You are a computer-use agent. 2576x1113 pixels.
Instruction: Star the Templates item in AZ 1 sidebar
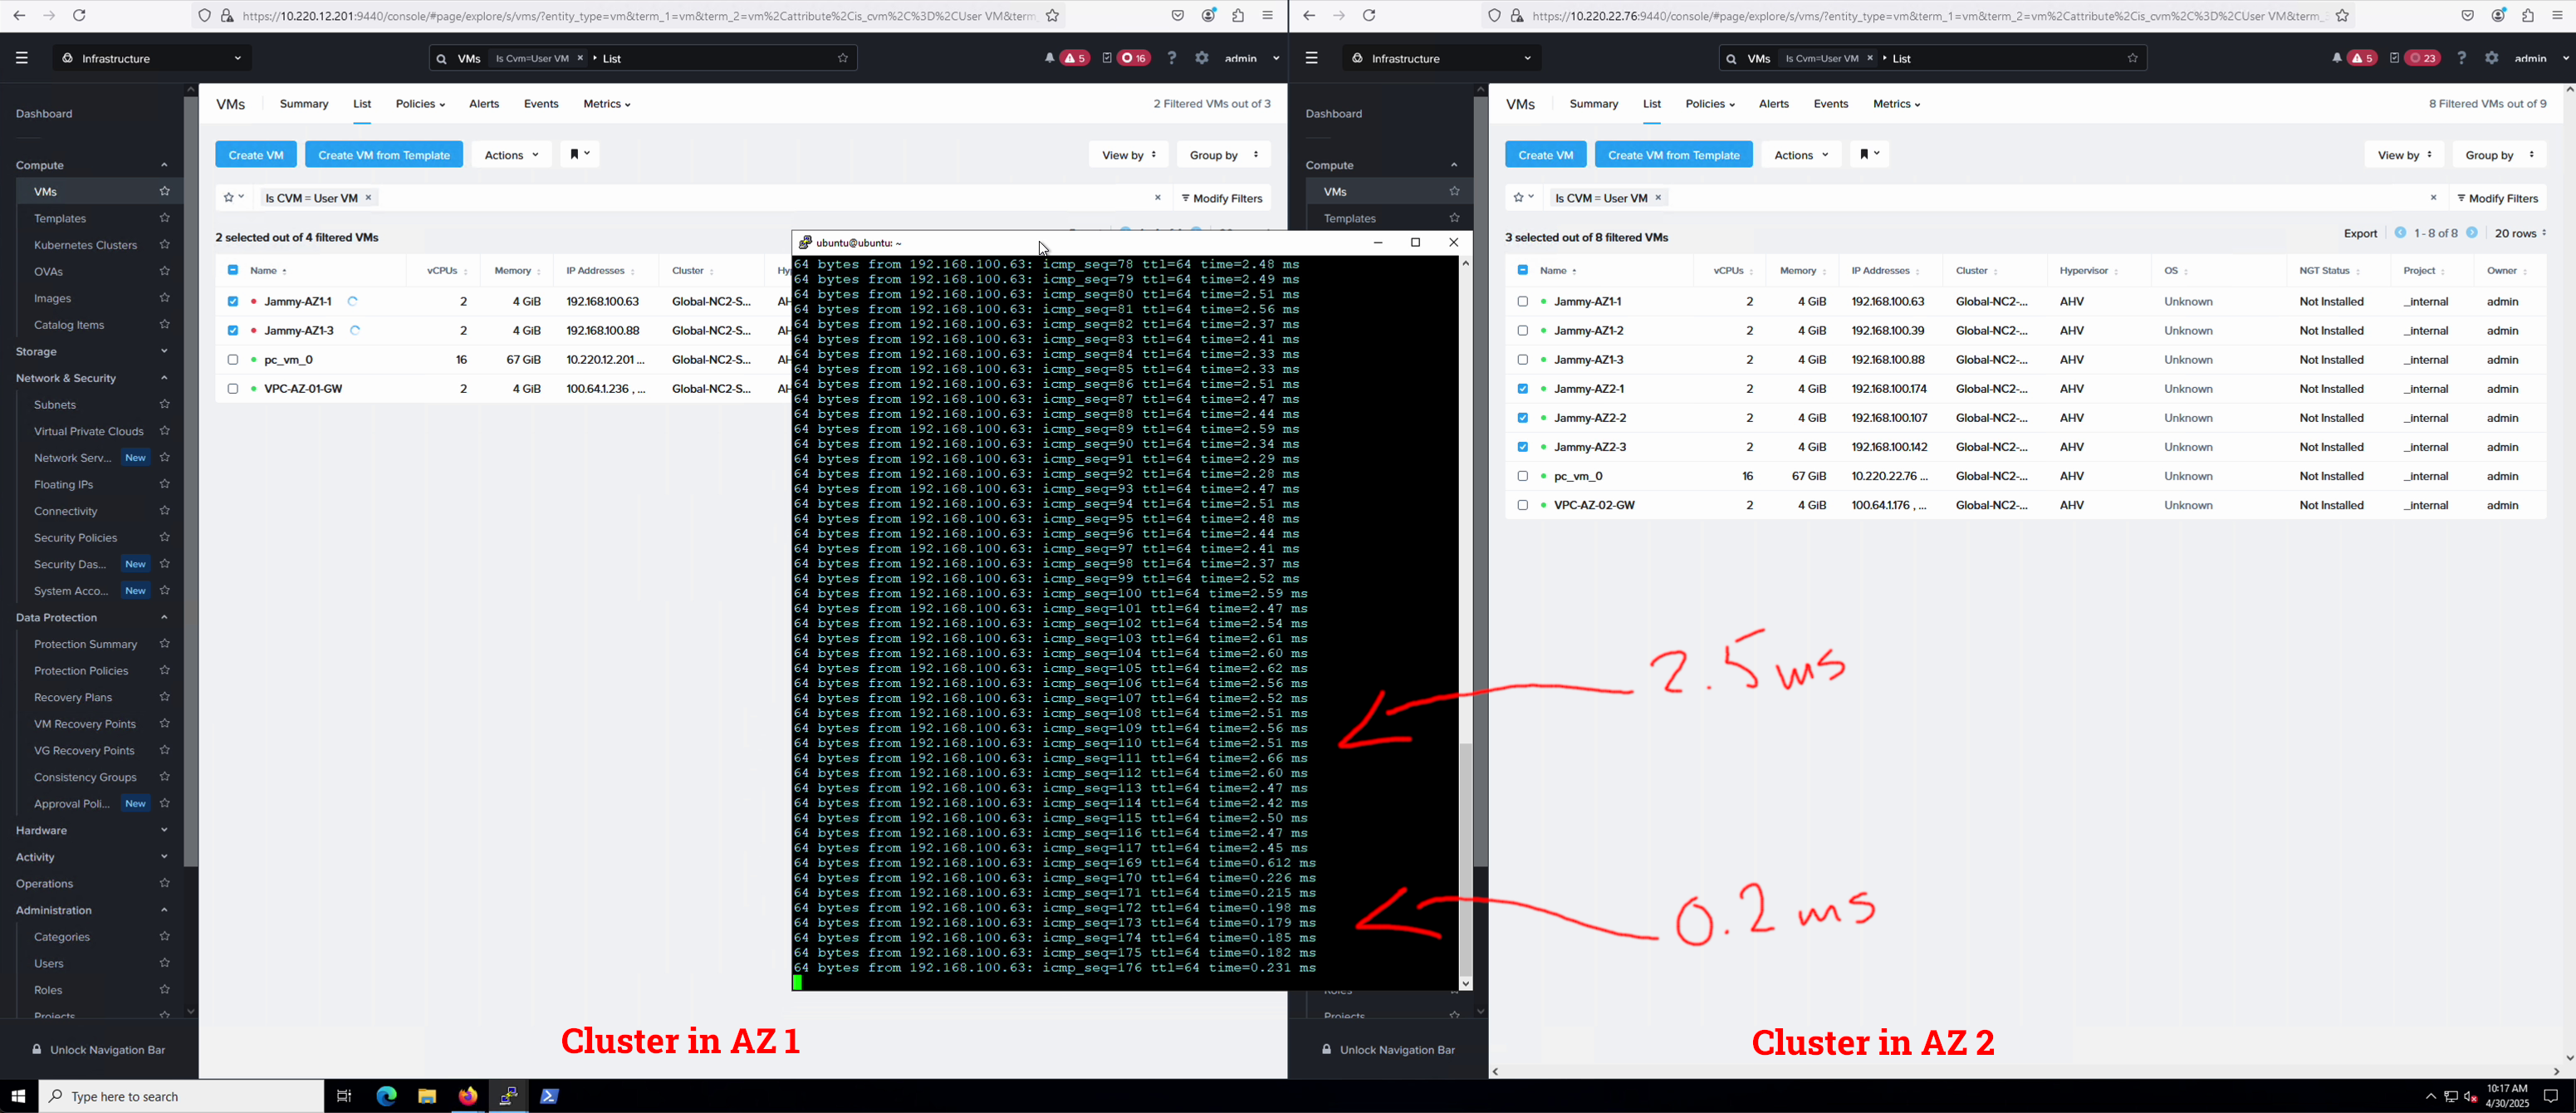(x=165, y=218)
